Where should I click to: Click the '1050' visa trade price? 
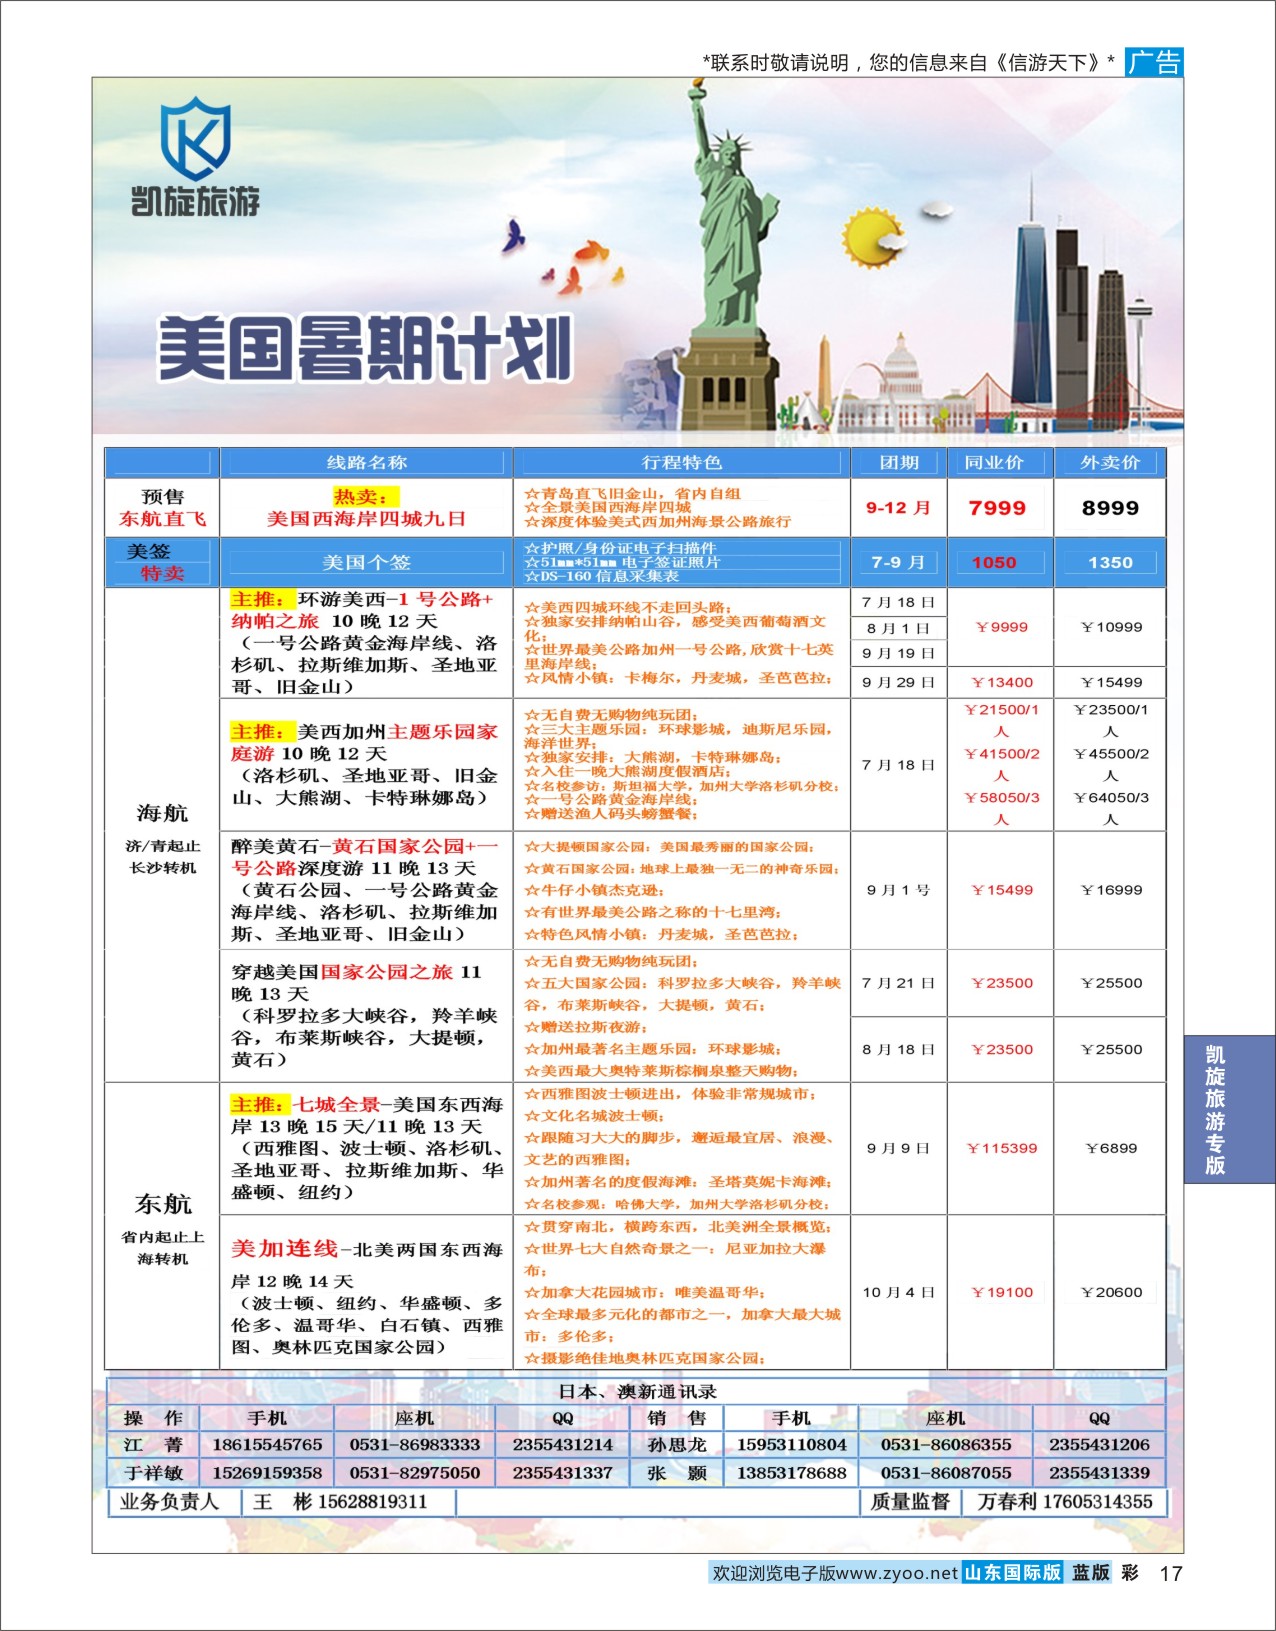pyautogui.click(x=994, y=562)
